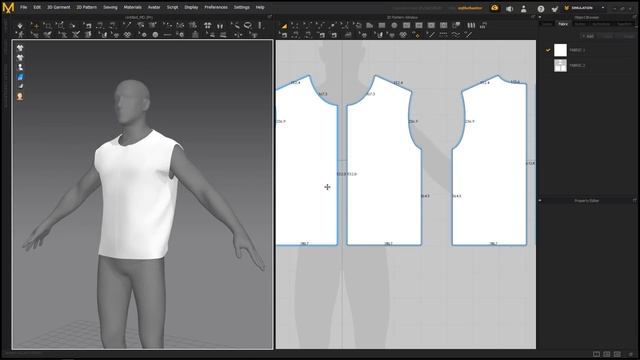Undock the Property Editor panel

pos(635,200)
